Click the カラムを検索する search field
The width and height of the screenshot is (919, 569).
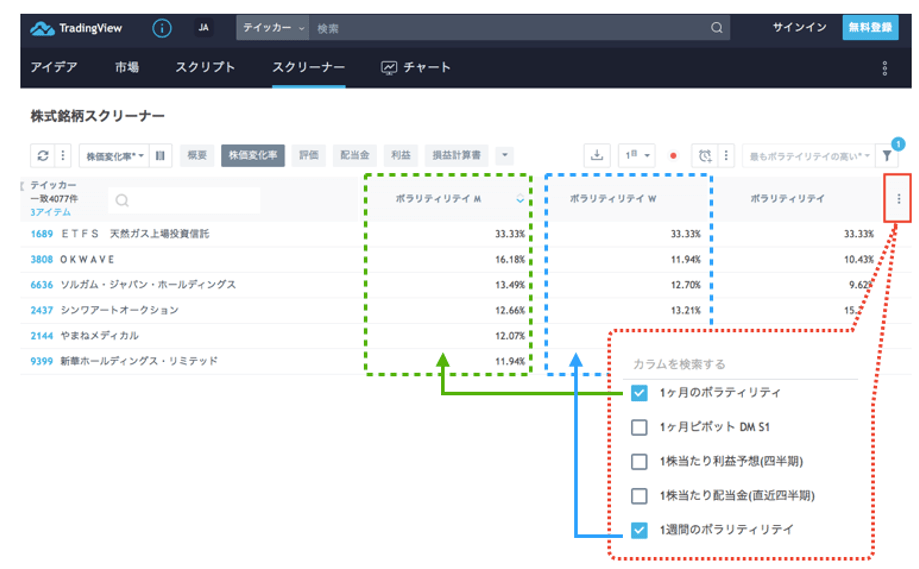742,364
